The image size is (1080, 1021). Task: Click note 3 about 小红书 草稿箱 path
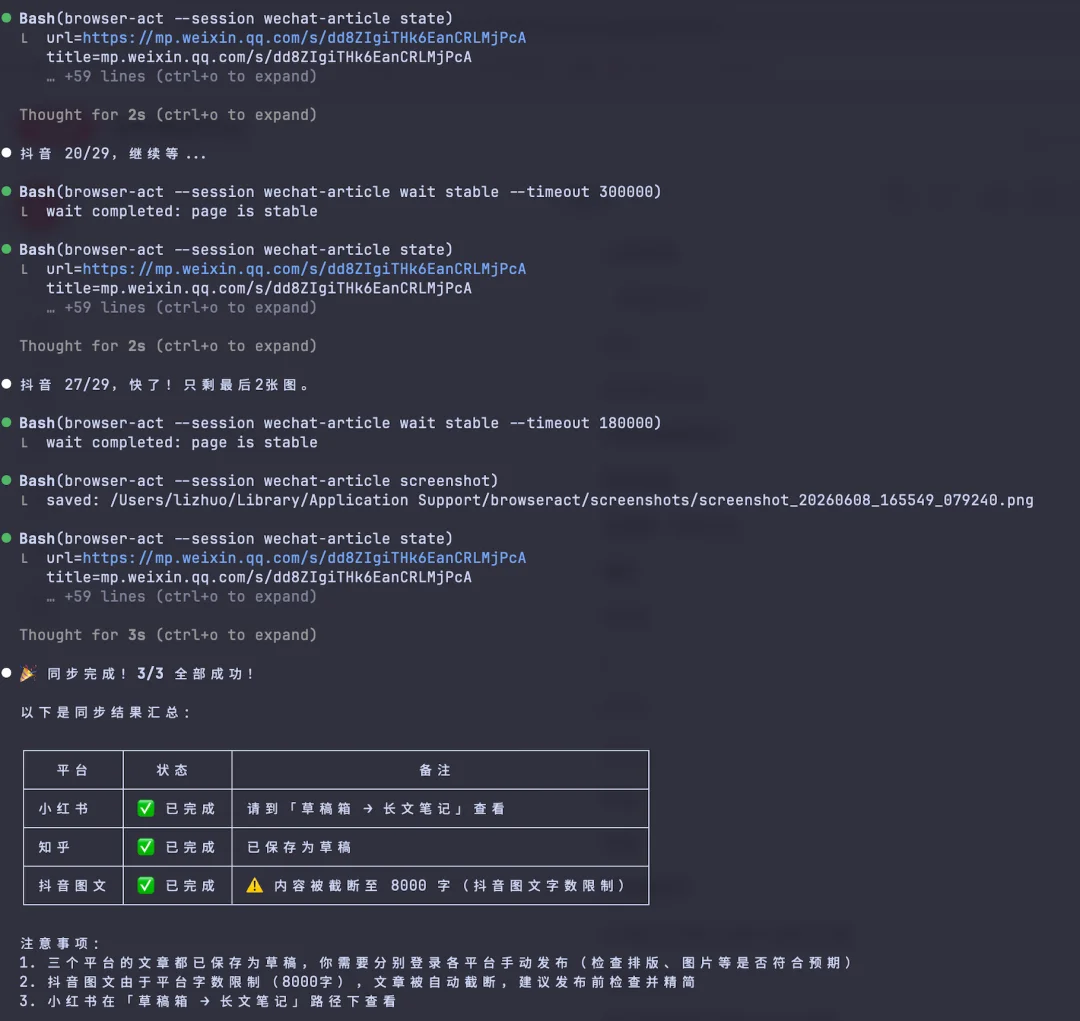point(208,1001)
